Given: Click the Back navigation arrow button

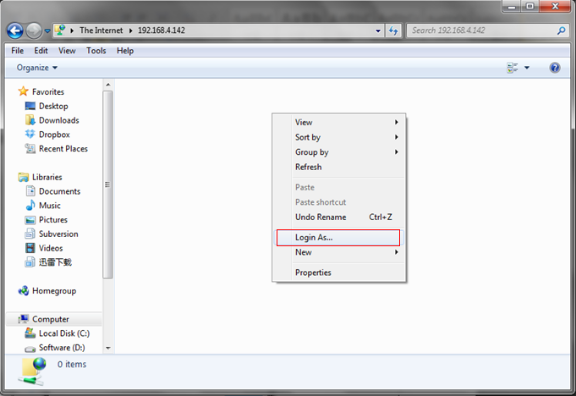Looking at the screenshot, I should [x=15, y=30].
